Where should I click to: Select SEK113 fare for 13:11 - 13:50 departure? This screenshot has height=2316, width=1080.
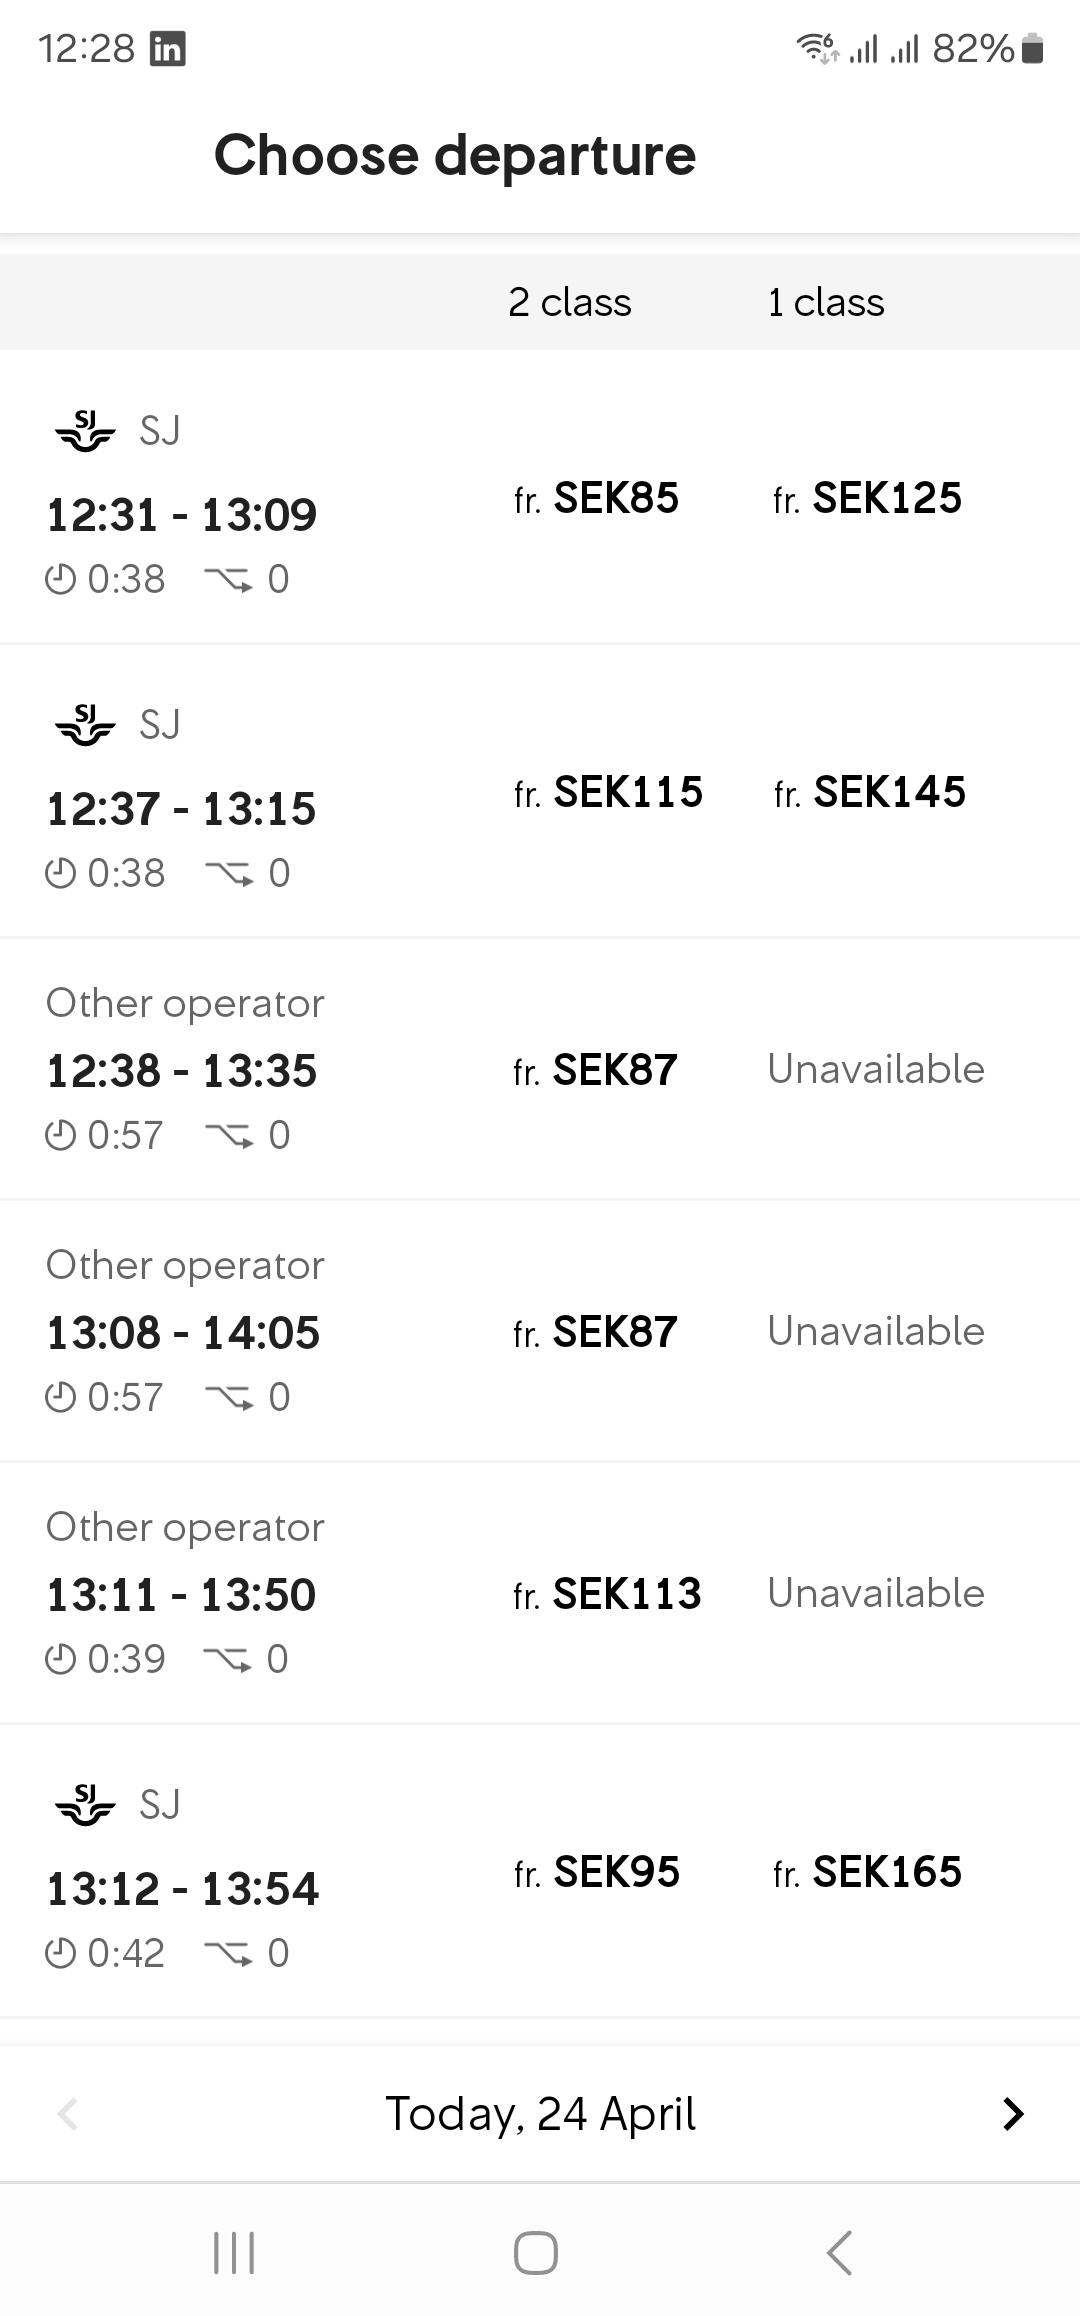[607, 1594]
